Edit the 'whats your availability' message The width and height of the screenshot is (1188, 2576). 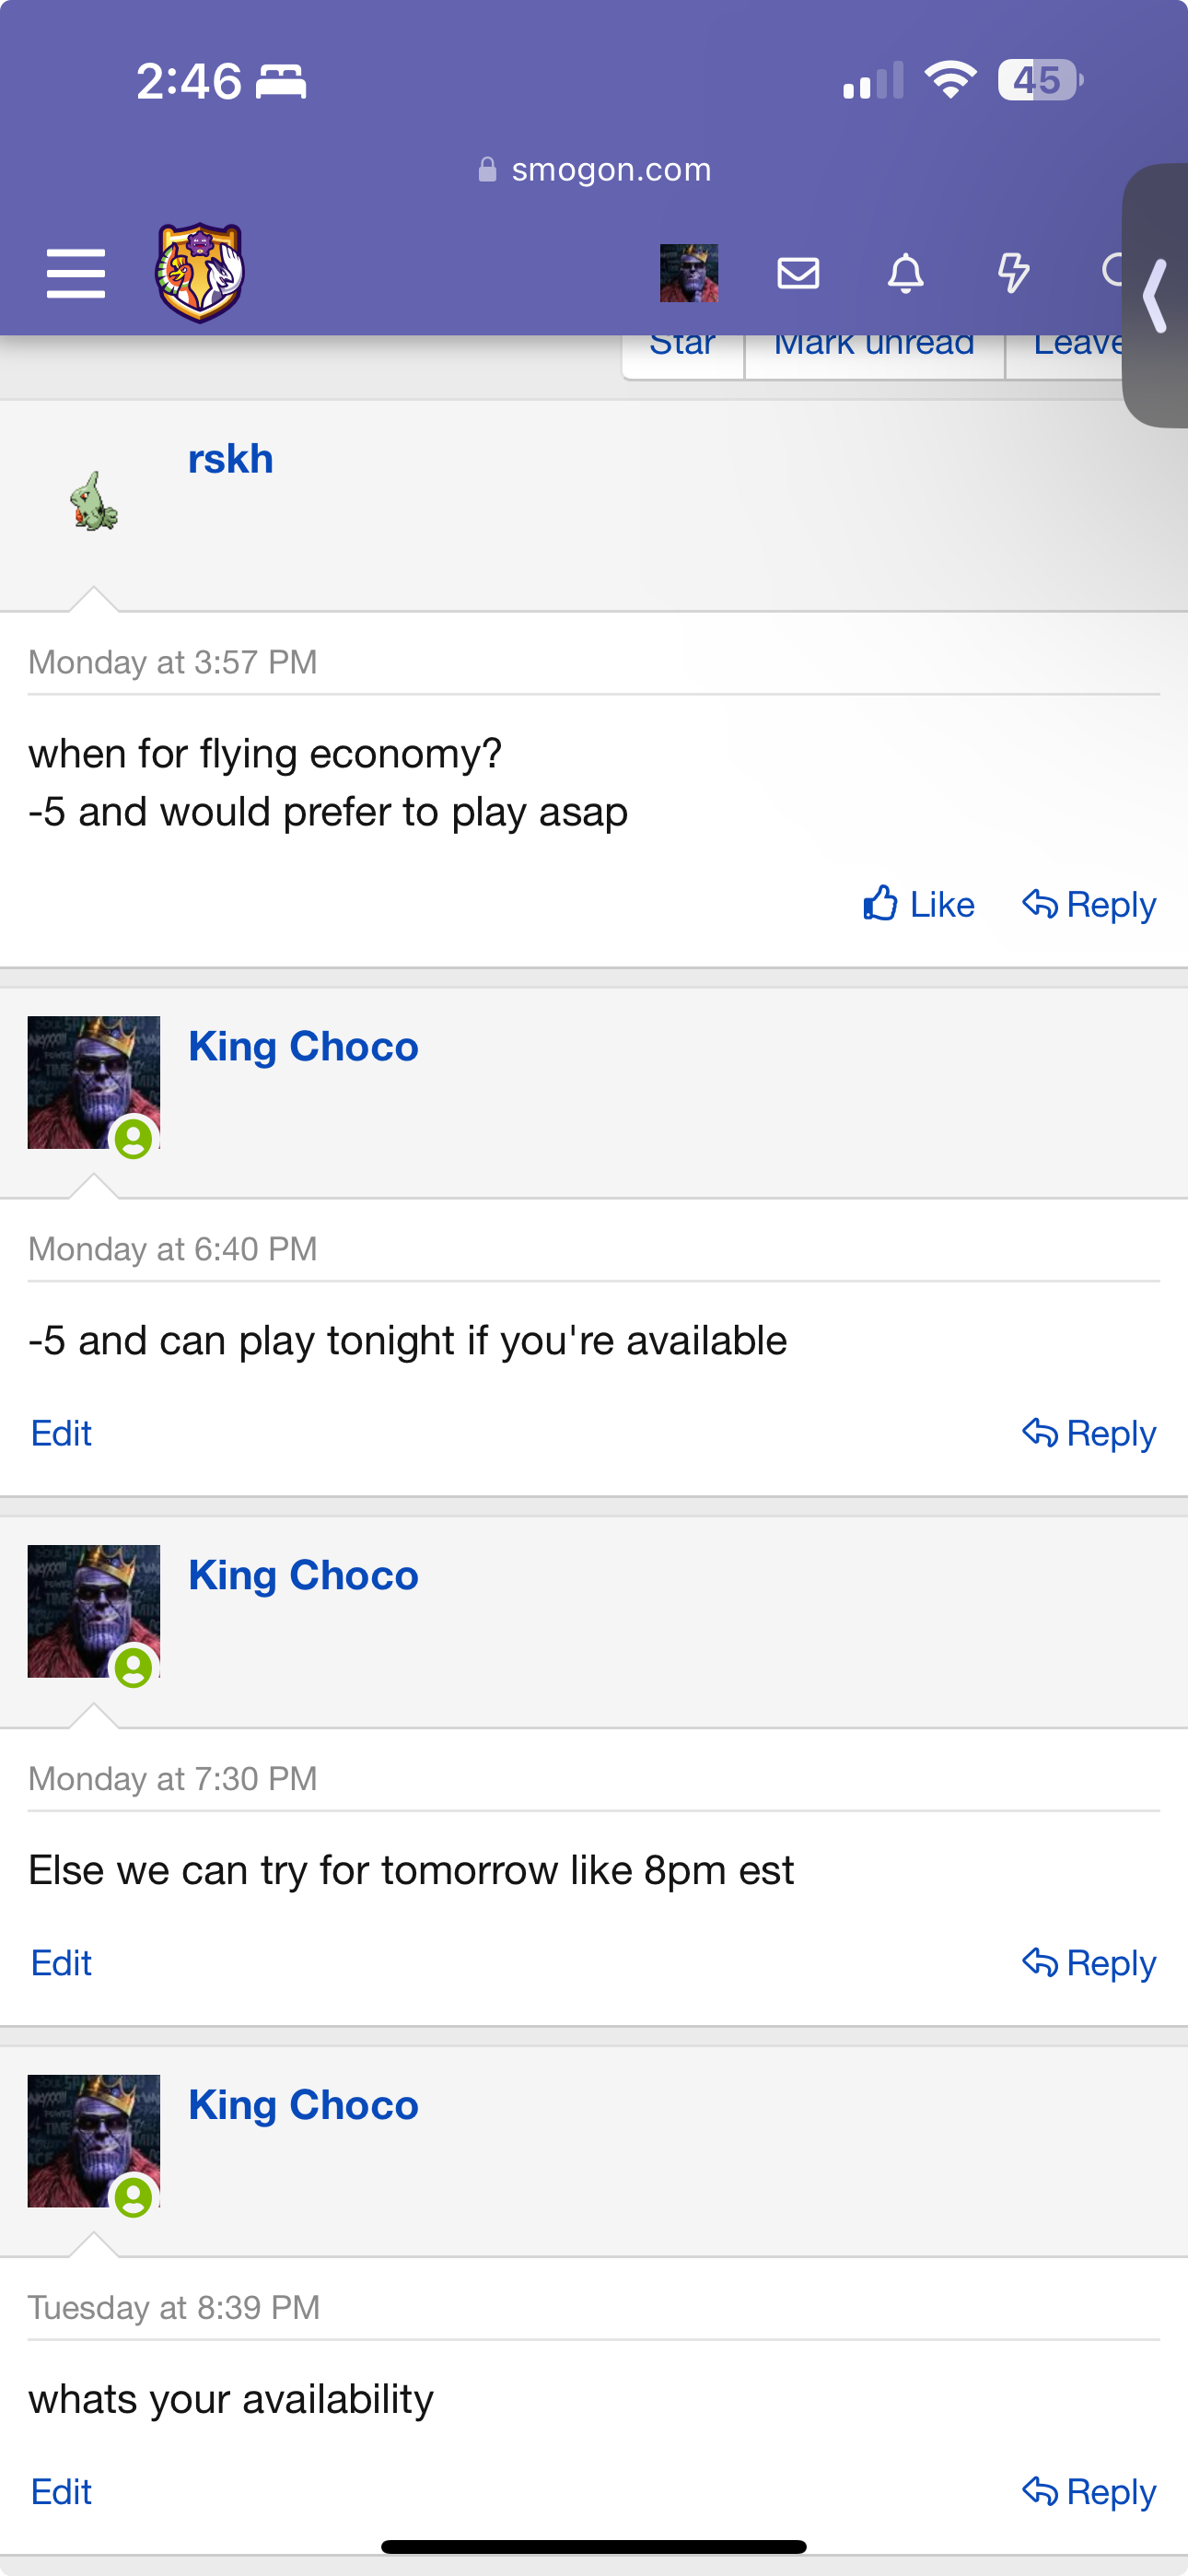pyautogui.click(x=61, y=2492)
